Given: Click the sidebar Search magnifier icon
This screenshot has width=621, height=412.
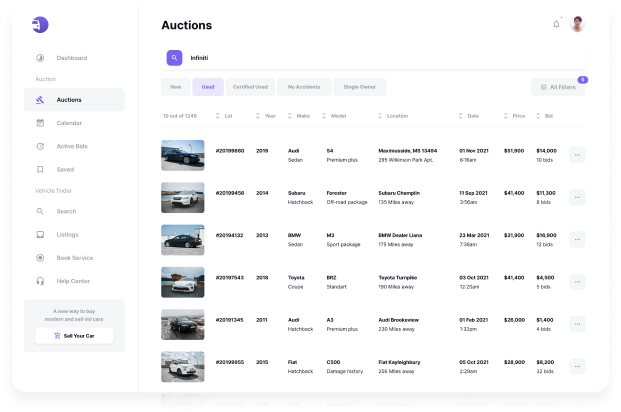Looking at the screenshot, I should (40, 212).
